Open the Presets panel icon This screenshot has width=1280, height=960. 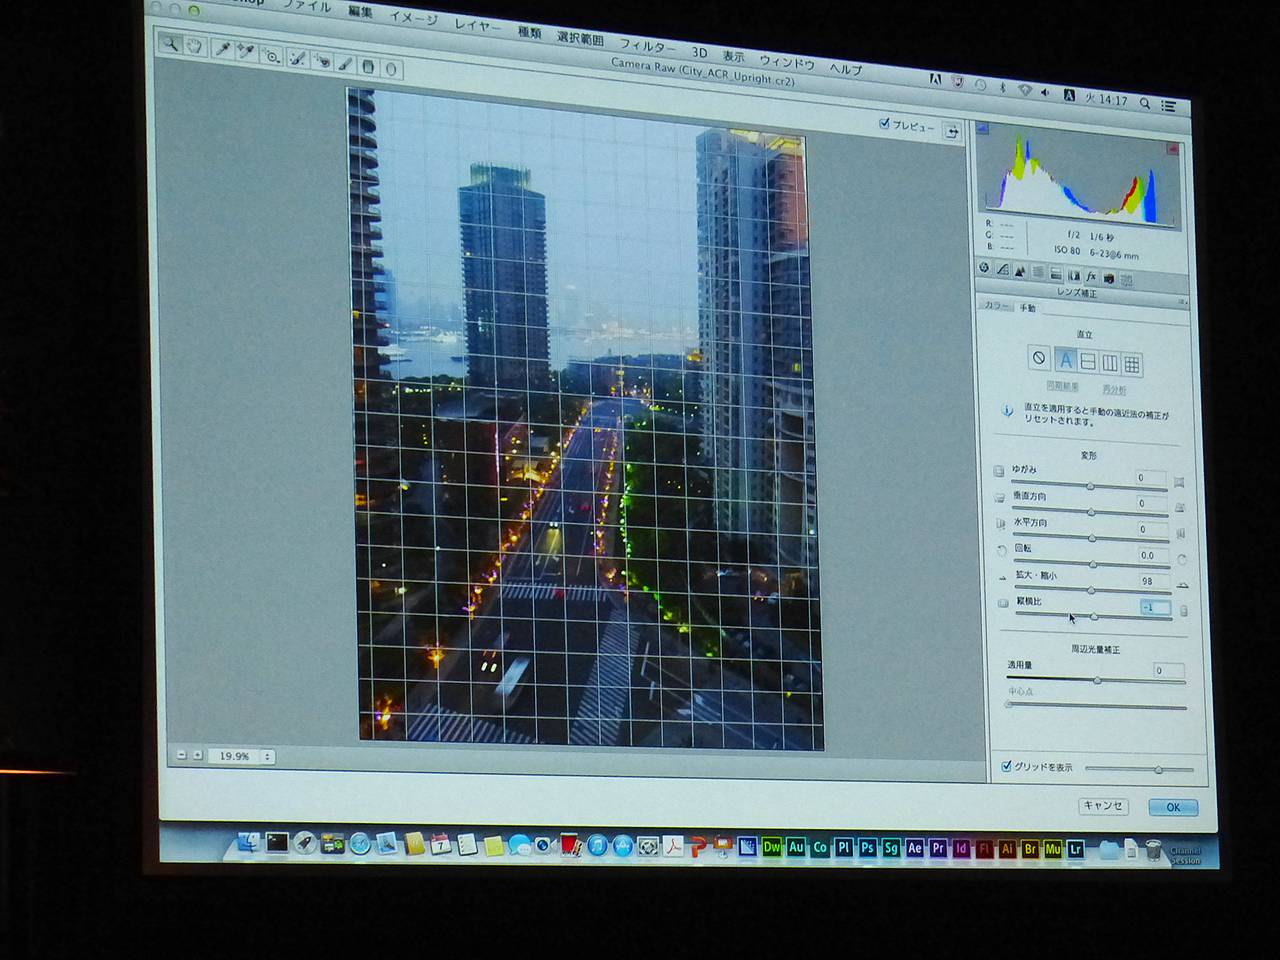1127,280
